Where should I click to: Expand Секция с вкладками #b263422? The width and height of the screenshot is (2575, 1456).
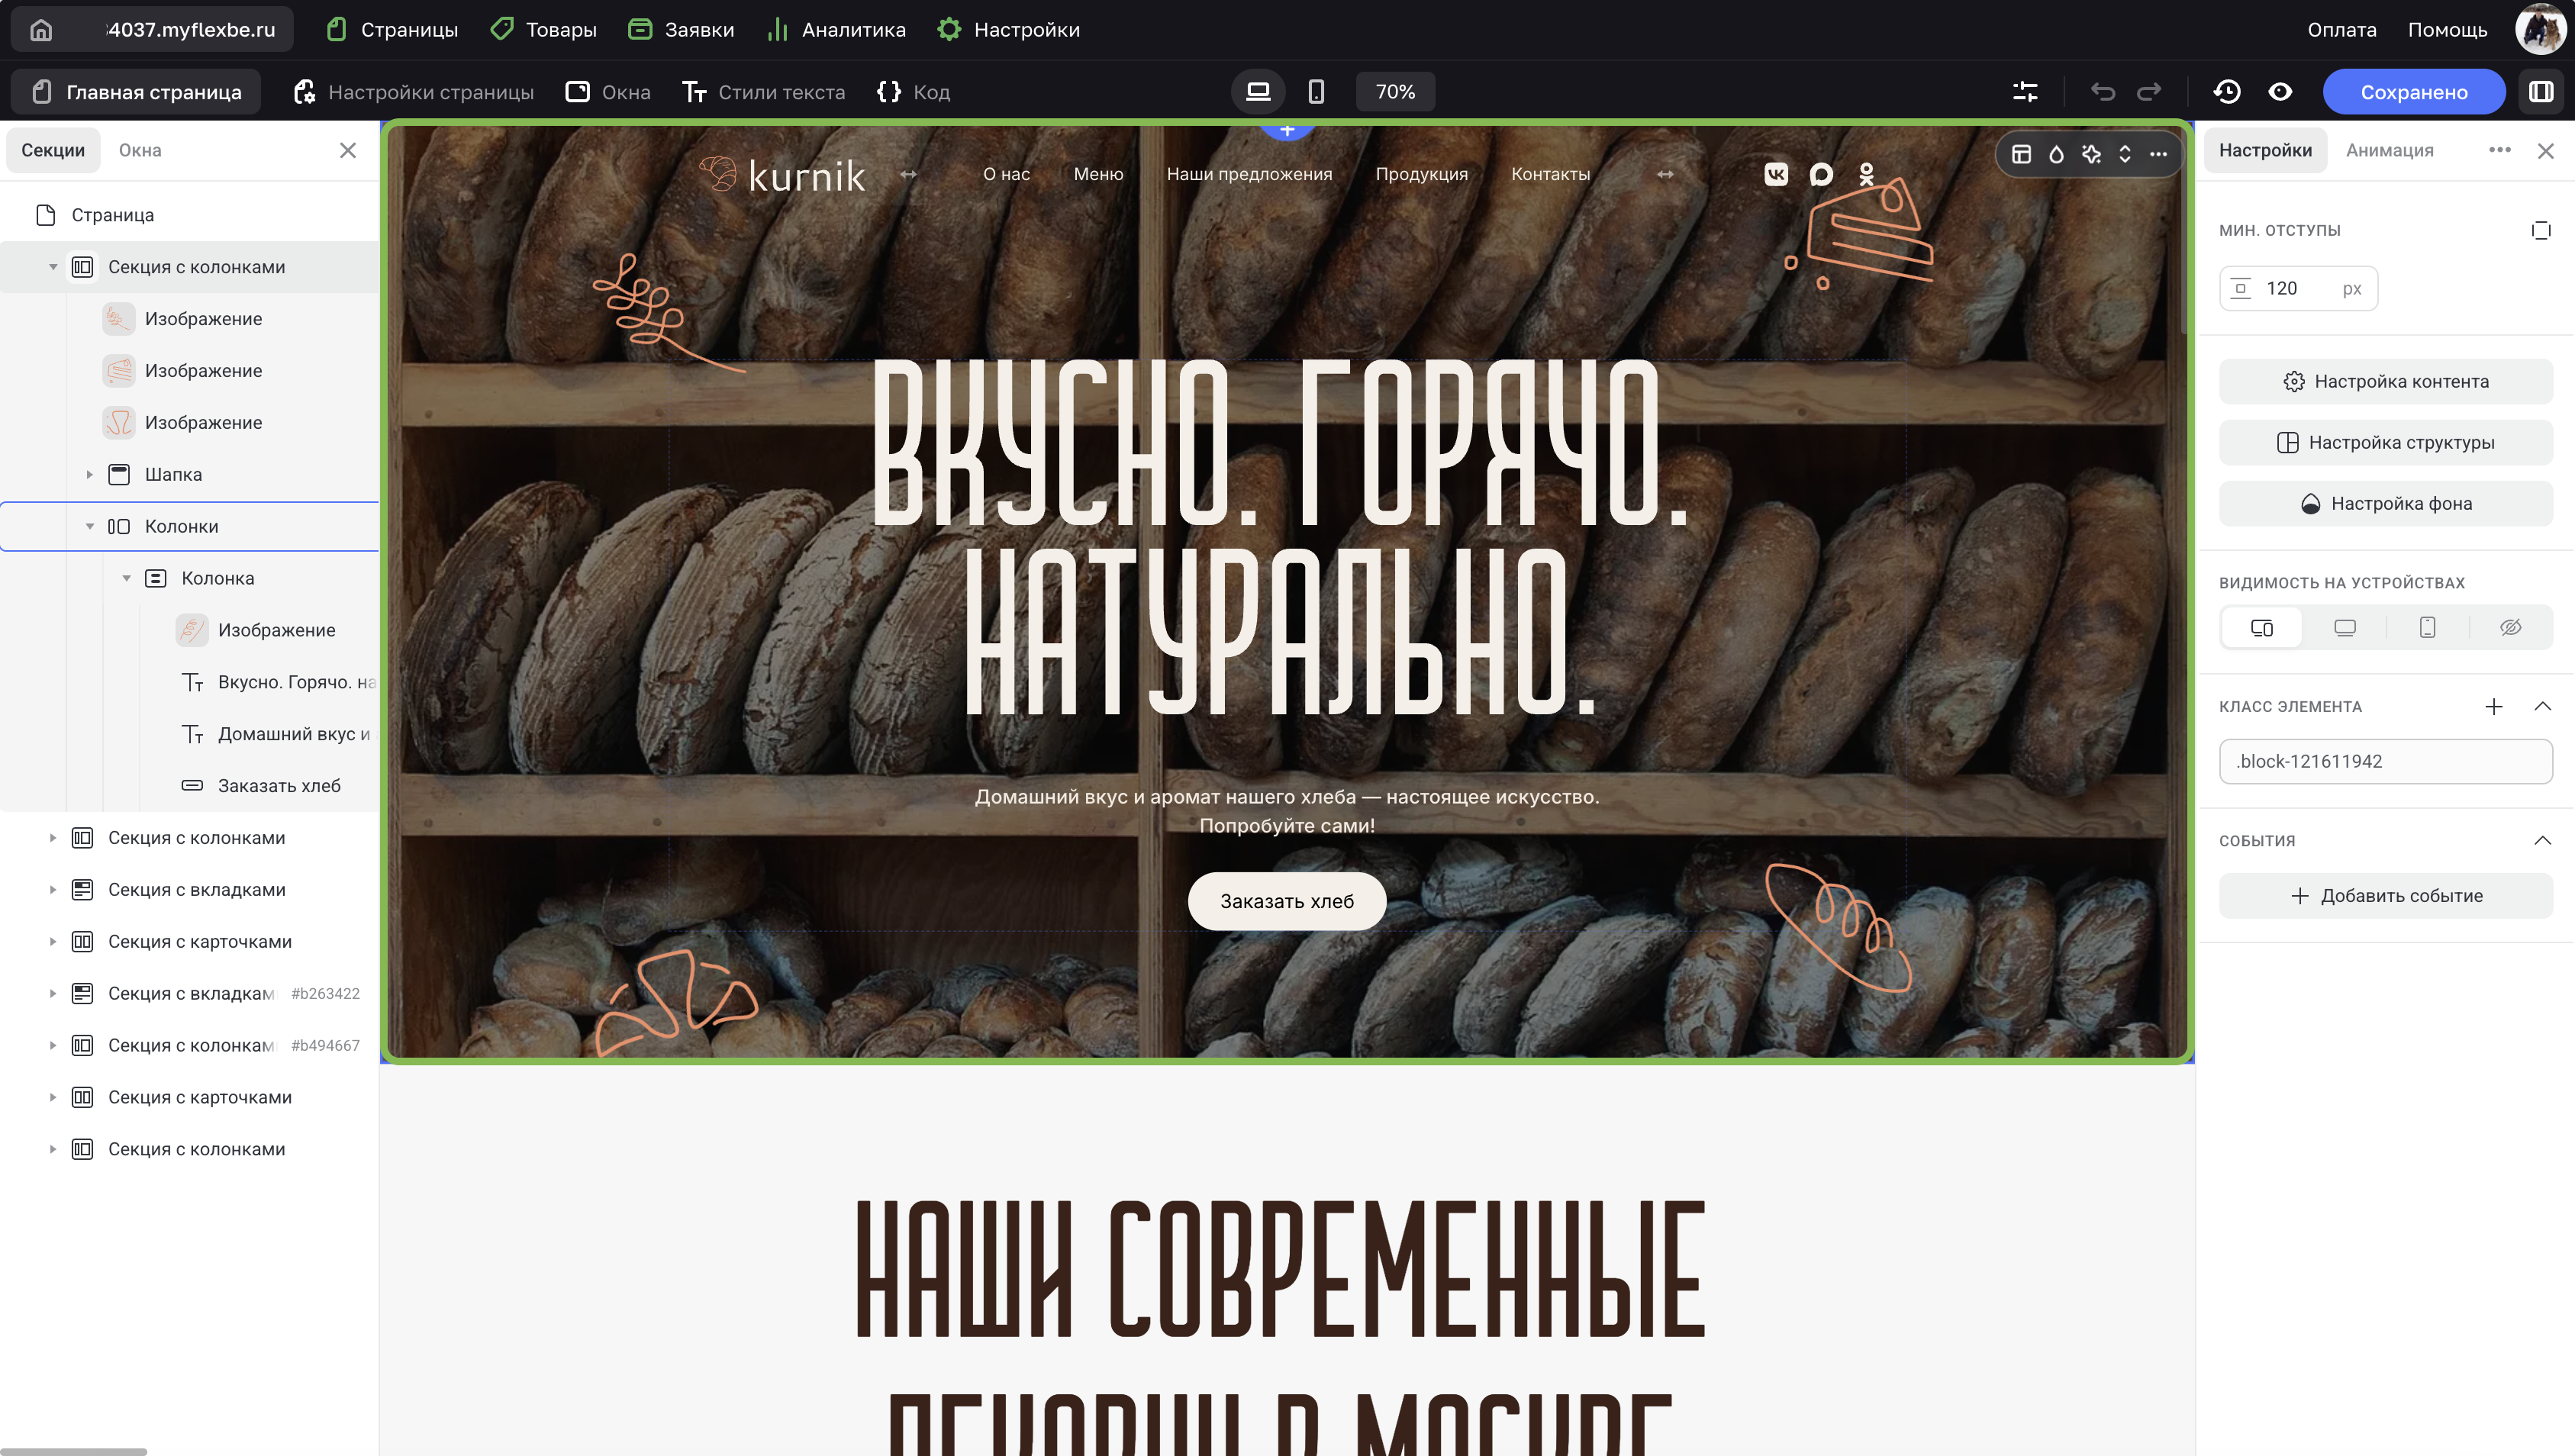click(53, 994)
